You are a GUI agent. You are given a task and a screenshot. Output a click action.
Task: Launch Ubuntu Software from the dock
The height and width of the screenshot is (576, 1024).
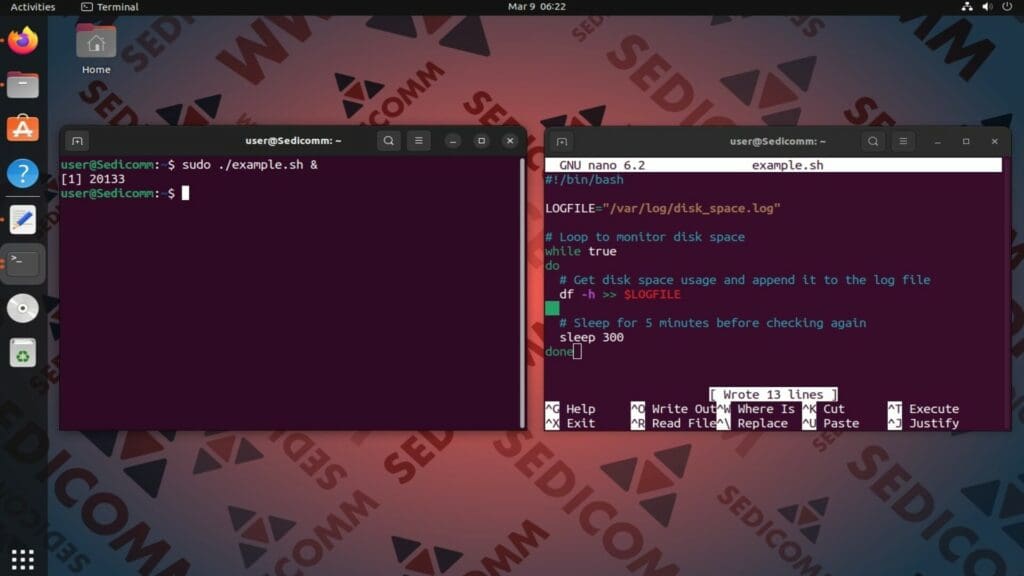click(x=23, y=129)
